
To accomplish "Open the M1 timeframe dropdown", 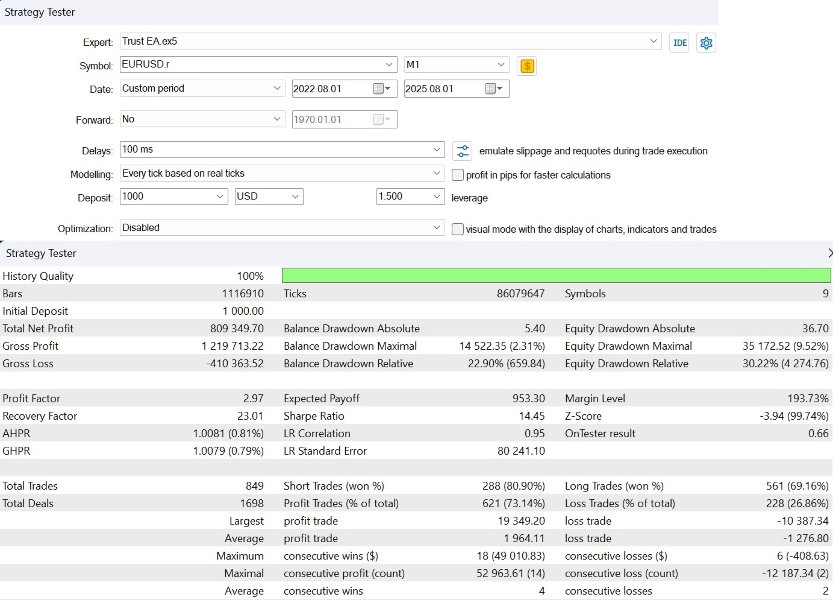I will tap(500, 64).
